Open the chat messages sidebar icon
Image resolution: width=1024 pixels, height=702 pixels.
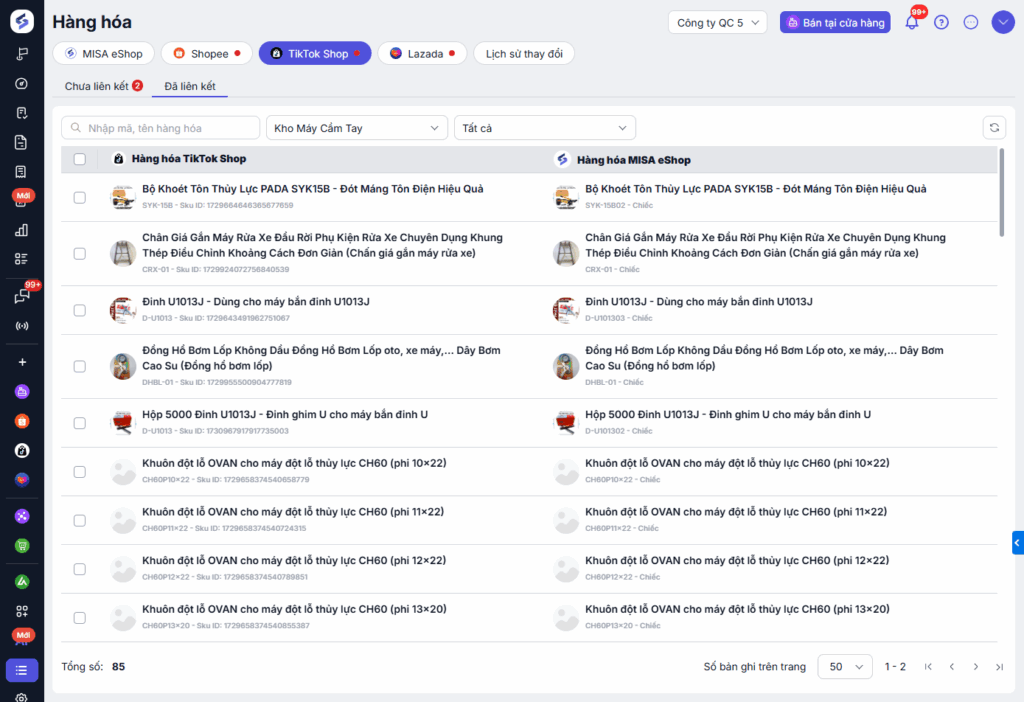point(22,296)
